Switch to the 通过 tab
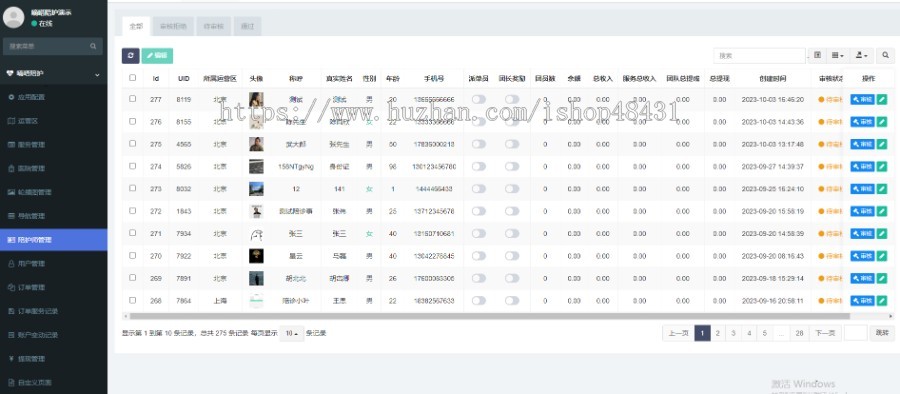Image resolution: width=900 pixels, height=394 pixels. tap(247, 26)
